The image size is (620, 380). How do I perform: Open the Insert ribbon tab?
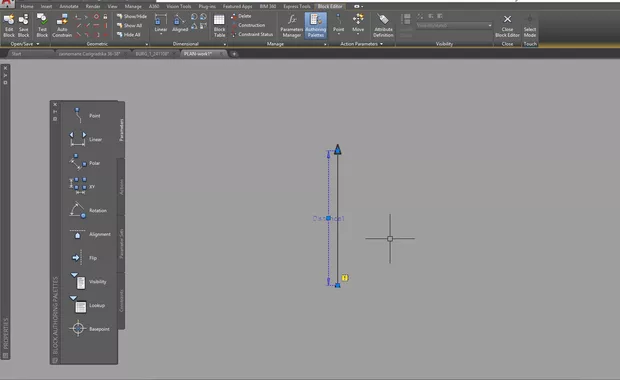coord(46,6)
